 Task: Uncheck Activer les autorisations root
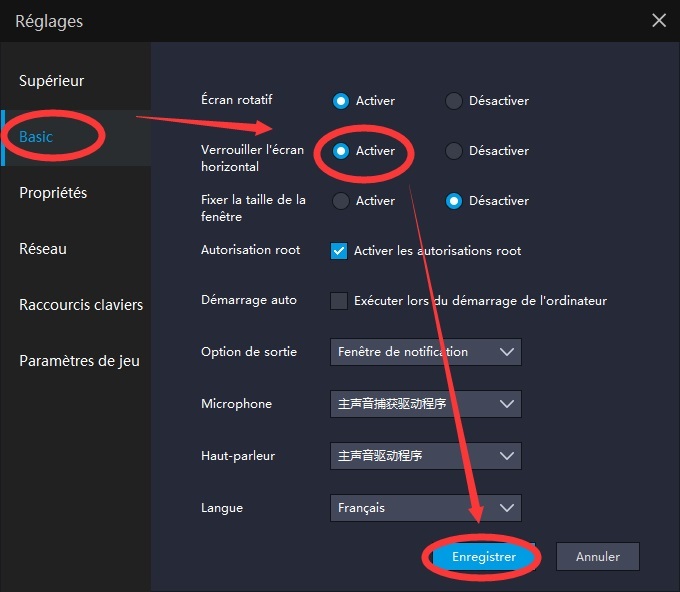(339, 251)
